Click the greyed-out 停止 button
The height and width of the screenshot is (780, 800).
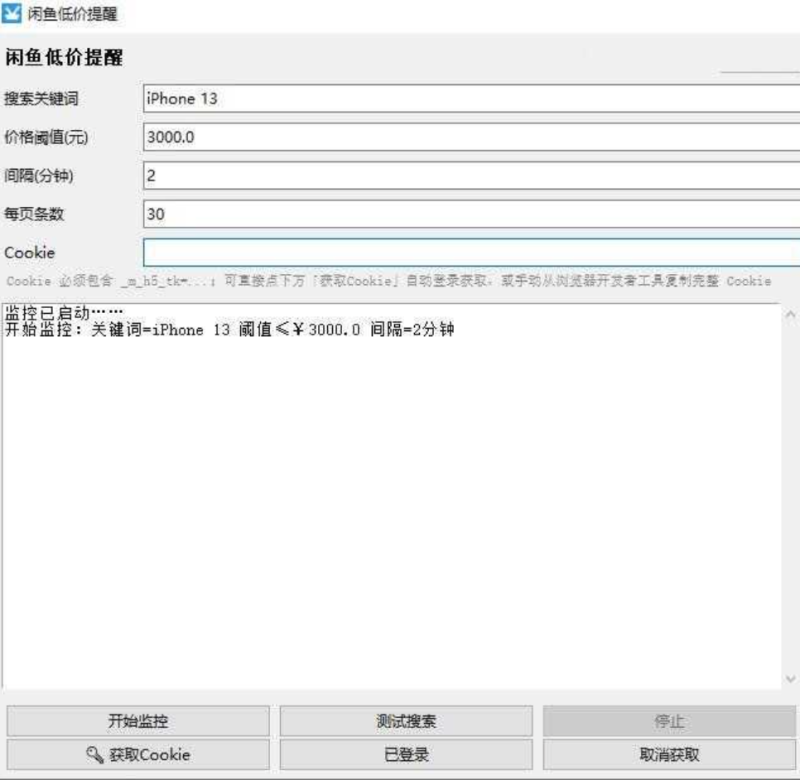click(669, 721)
